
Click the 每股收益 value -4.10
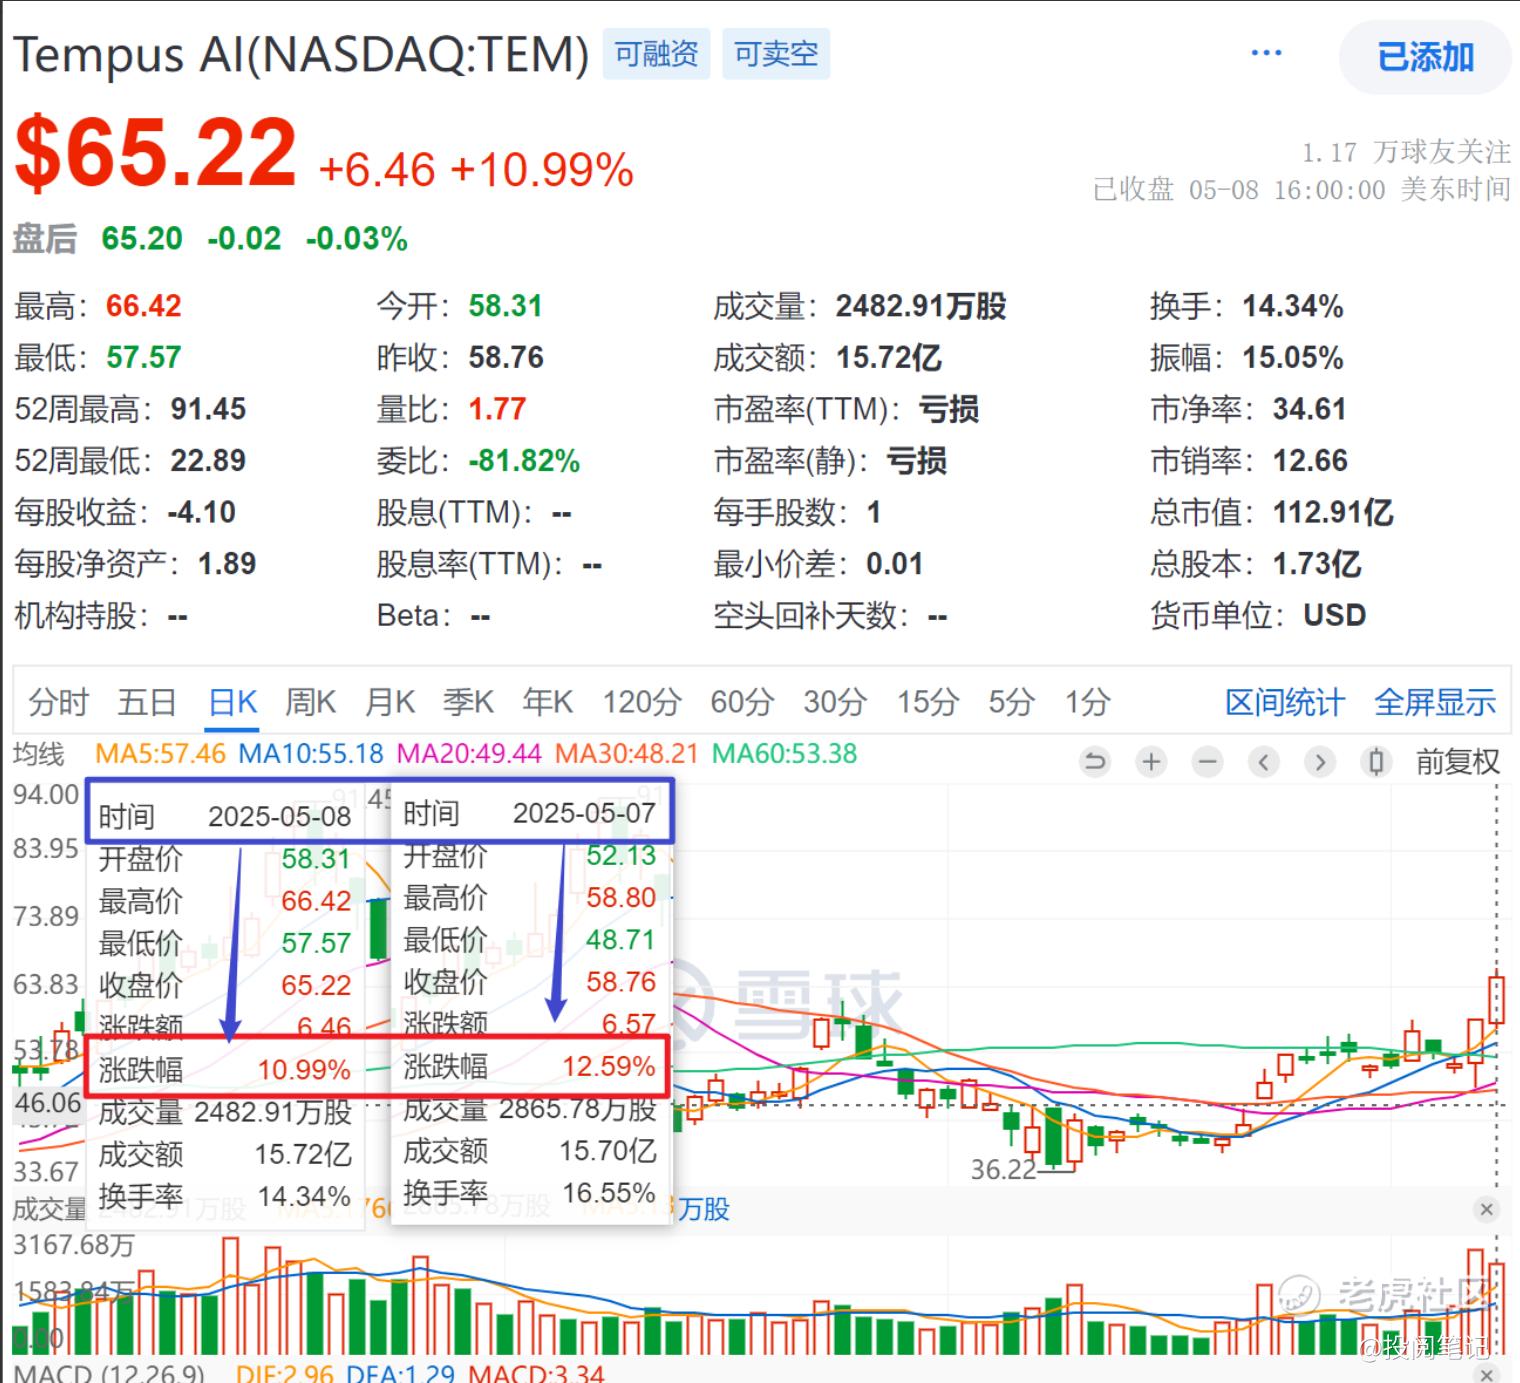(202, 513)
